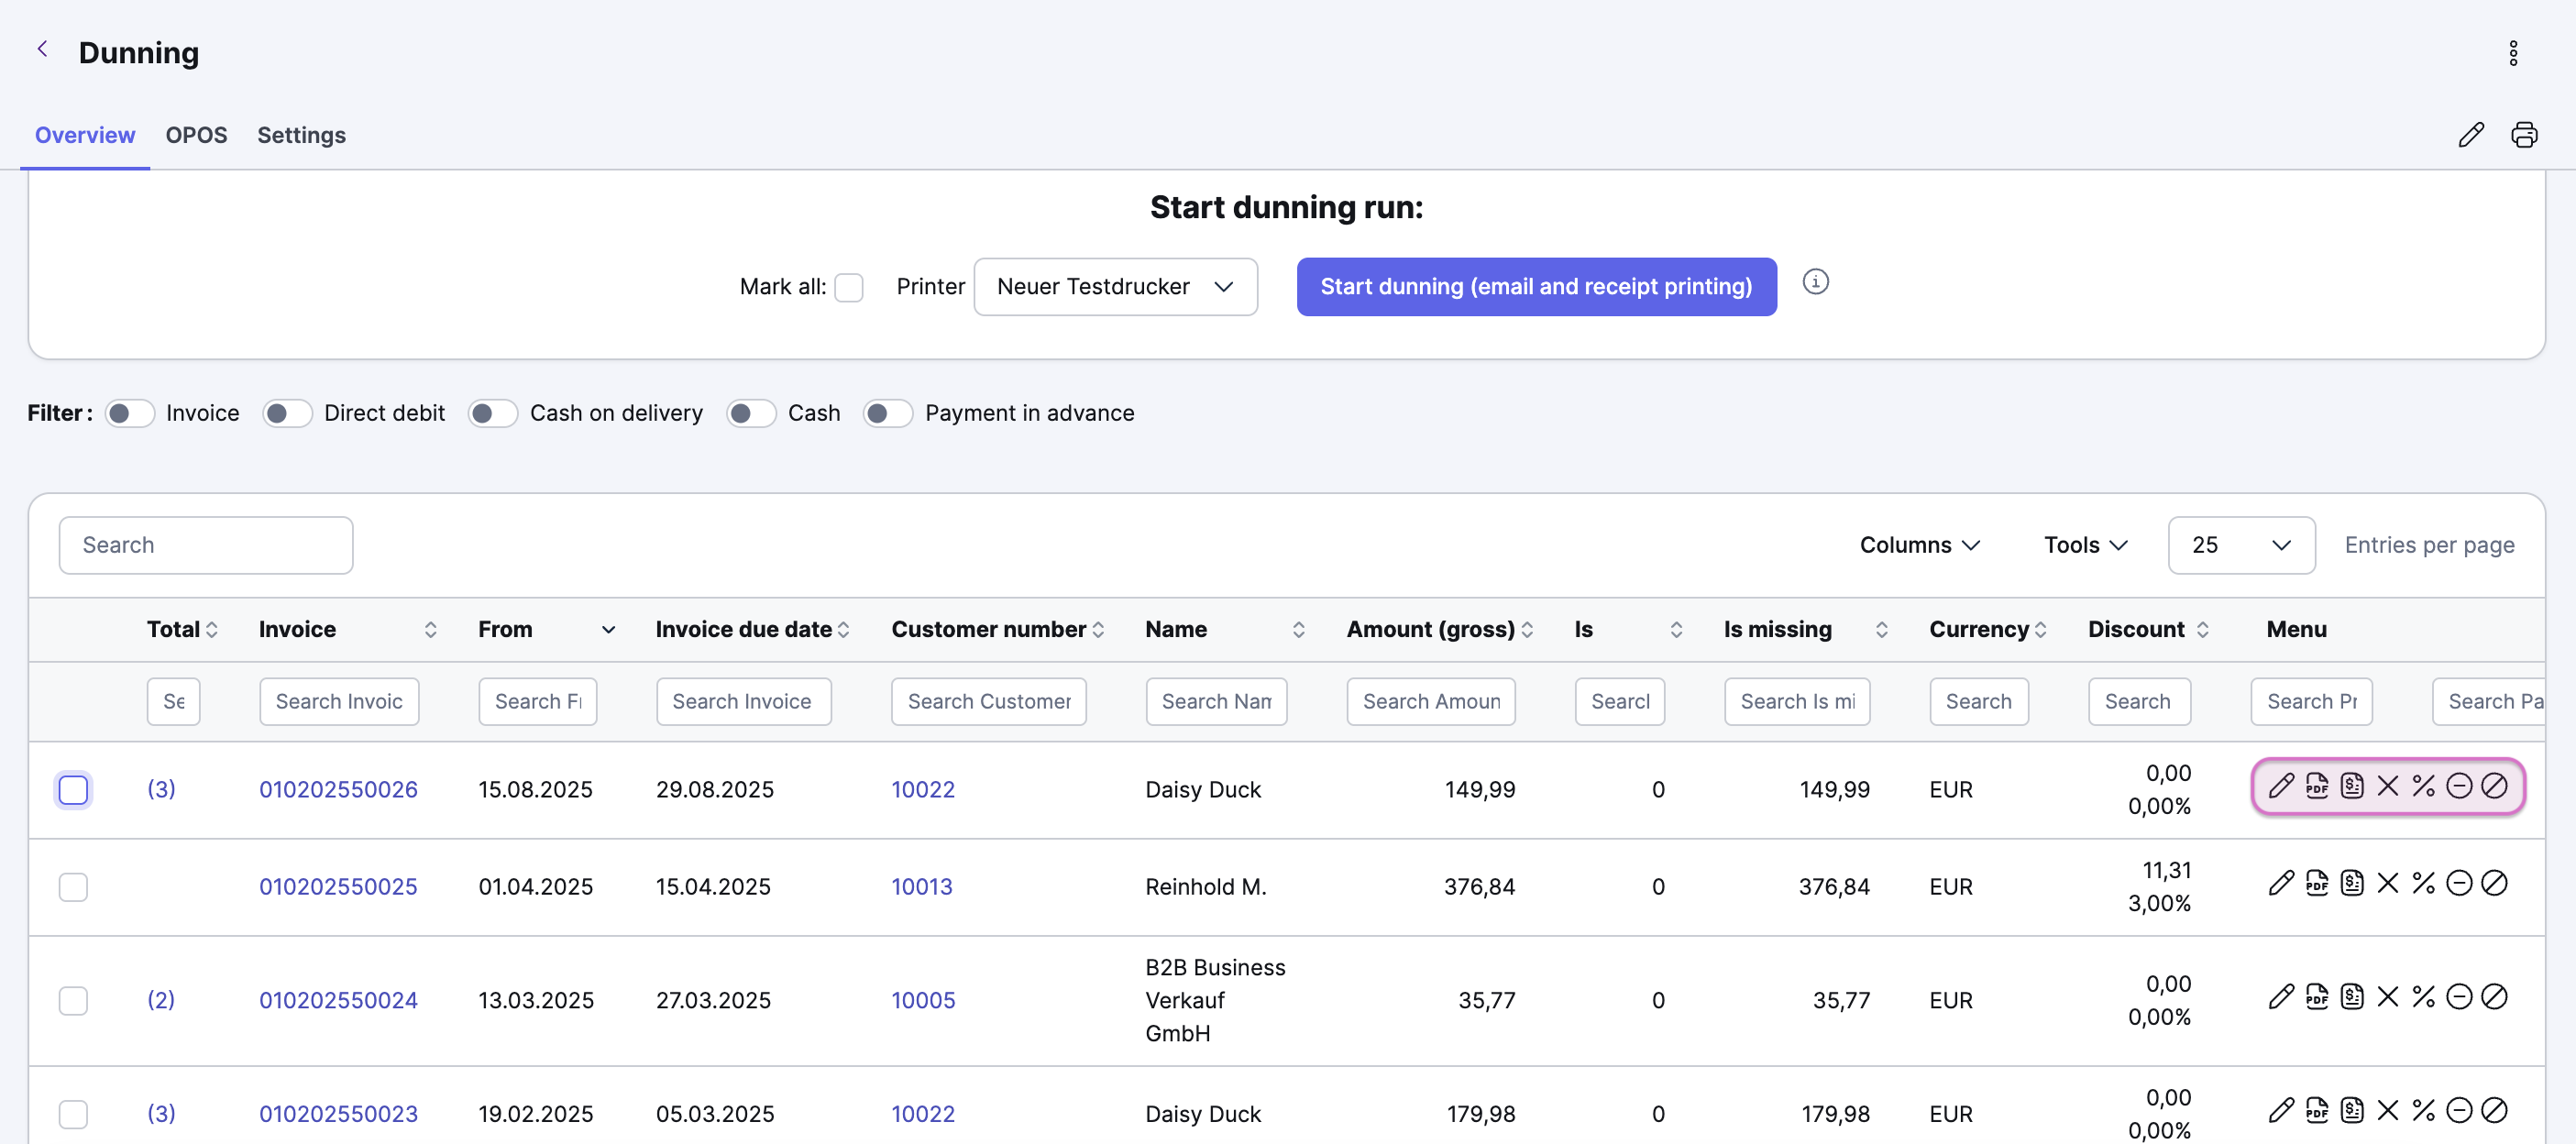The height and width of the screenshot is (1144, 2576).
Task: Toggle the Payment in advance filter
Action: coord(887,414)
